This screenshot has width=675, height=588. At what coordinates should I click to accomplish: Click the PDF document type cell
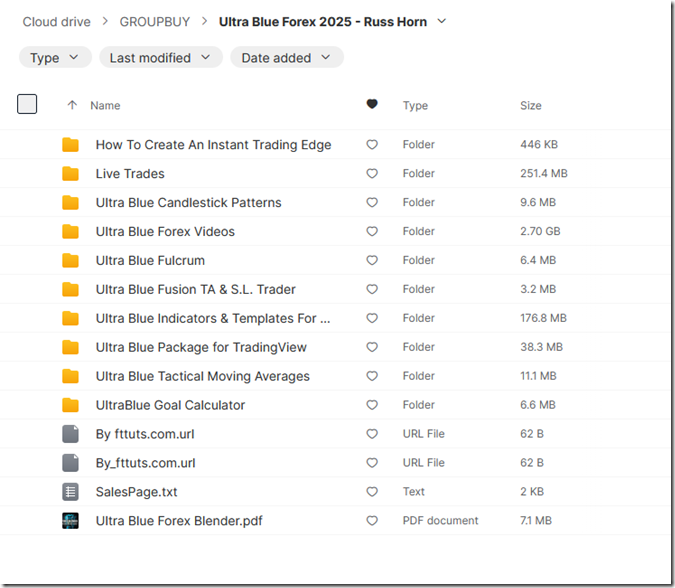(x=440, y=520)
